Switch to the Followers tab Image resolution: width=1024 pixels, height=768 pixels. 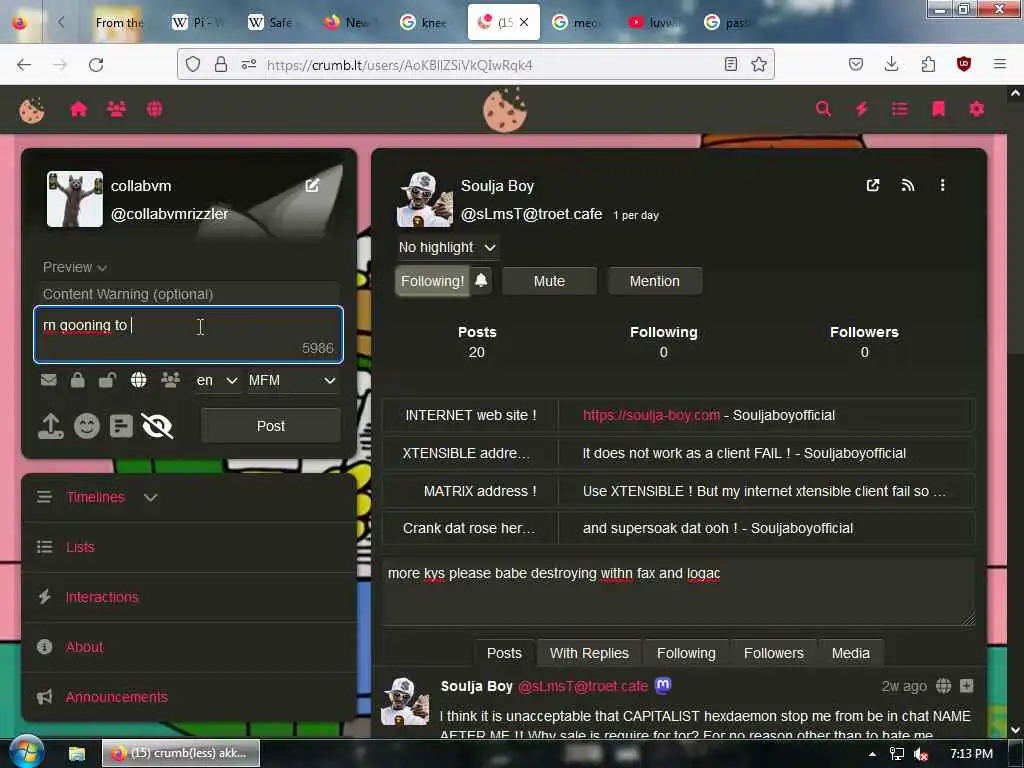pyautogui.click(x=773, y=653)
